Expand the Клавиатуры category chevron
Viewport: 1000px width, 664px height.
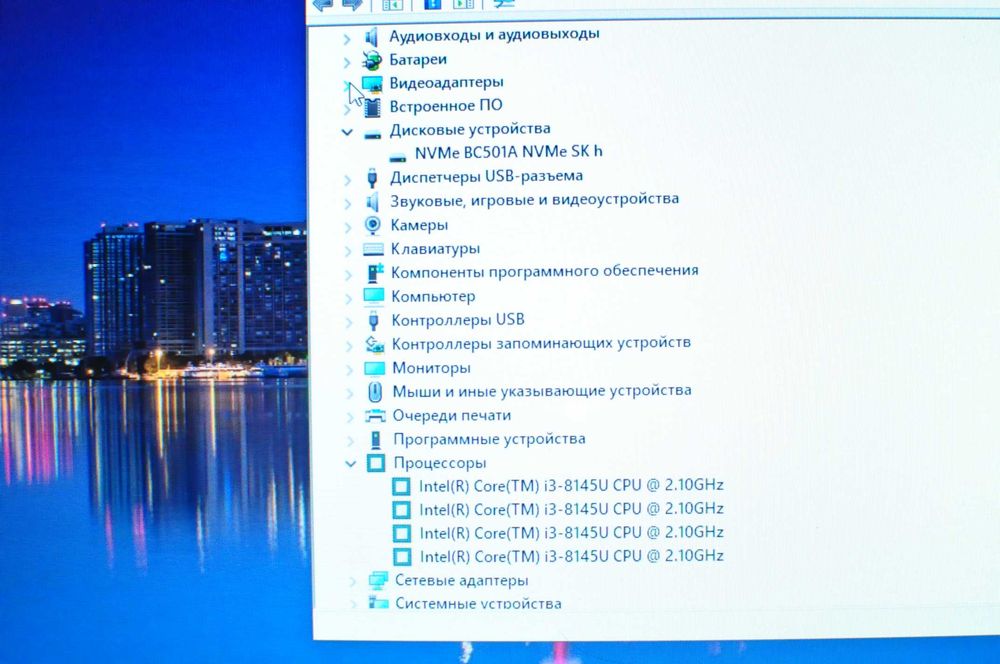click(x=348, y=251)
